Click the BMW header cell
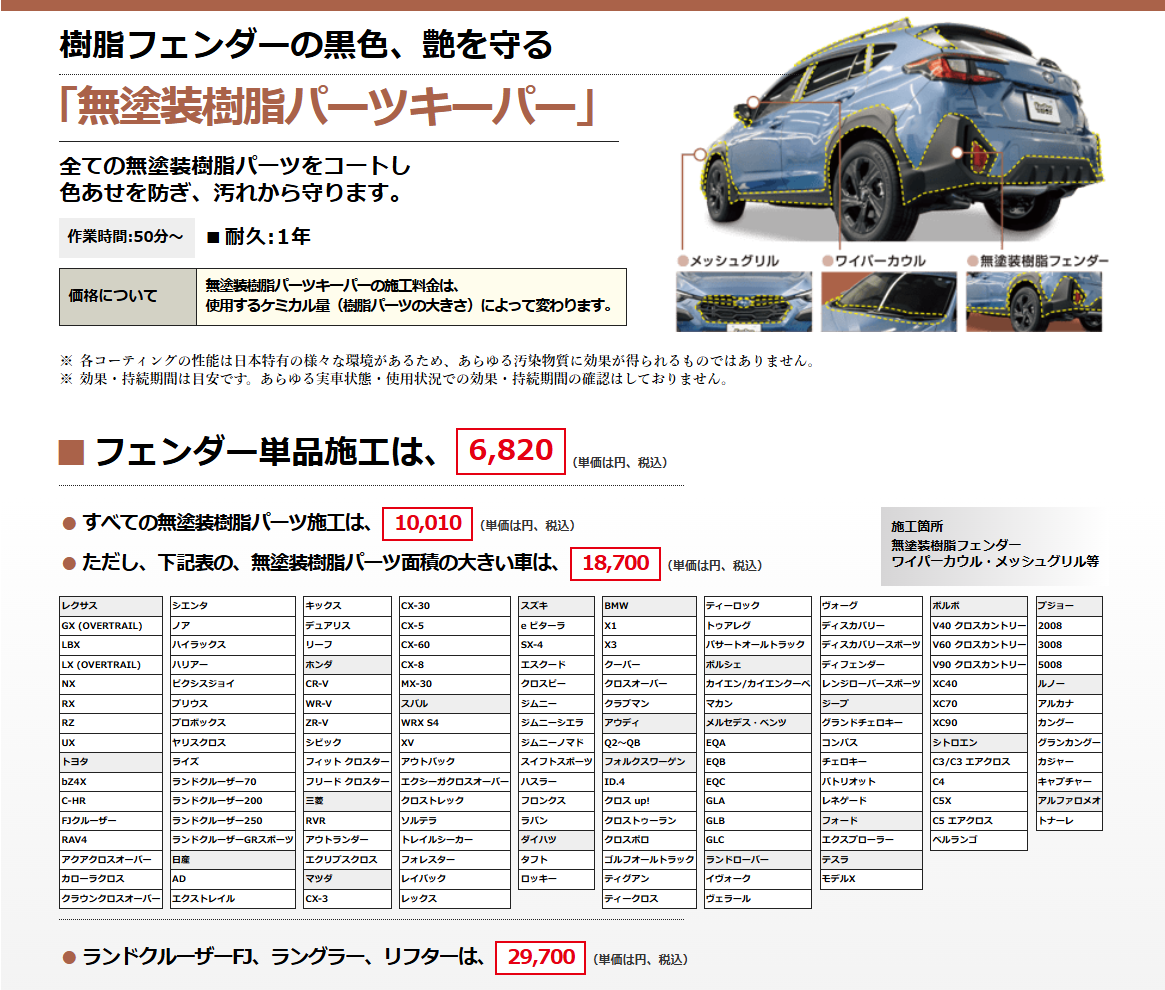This screenshot has height=990, width=1165. (x=649, y=606)
